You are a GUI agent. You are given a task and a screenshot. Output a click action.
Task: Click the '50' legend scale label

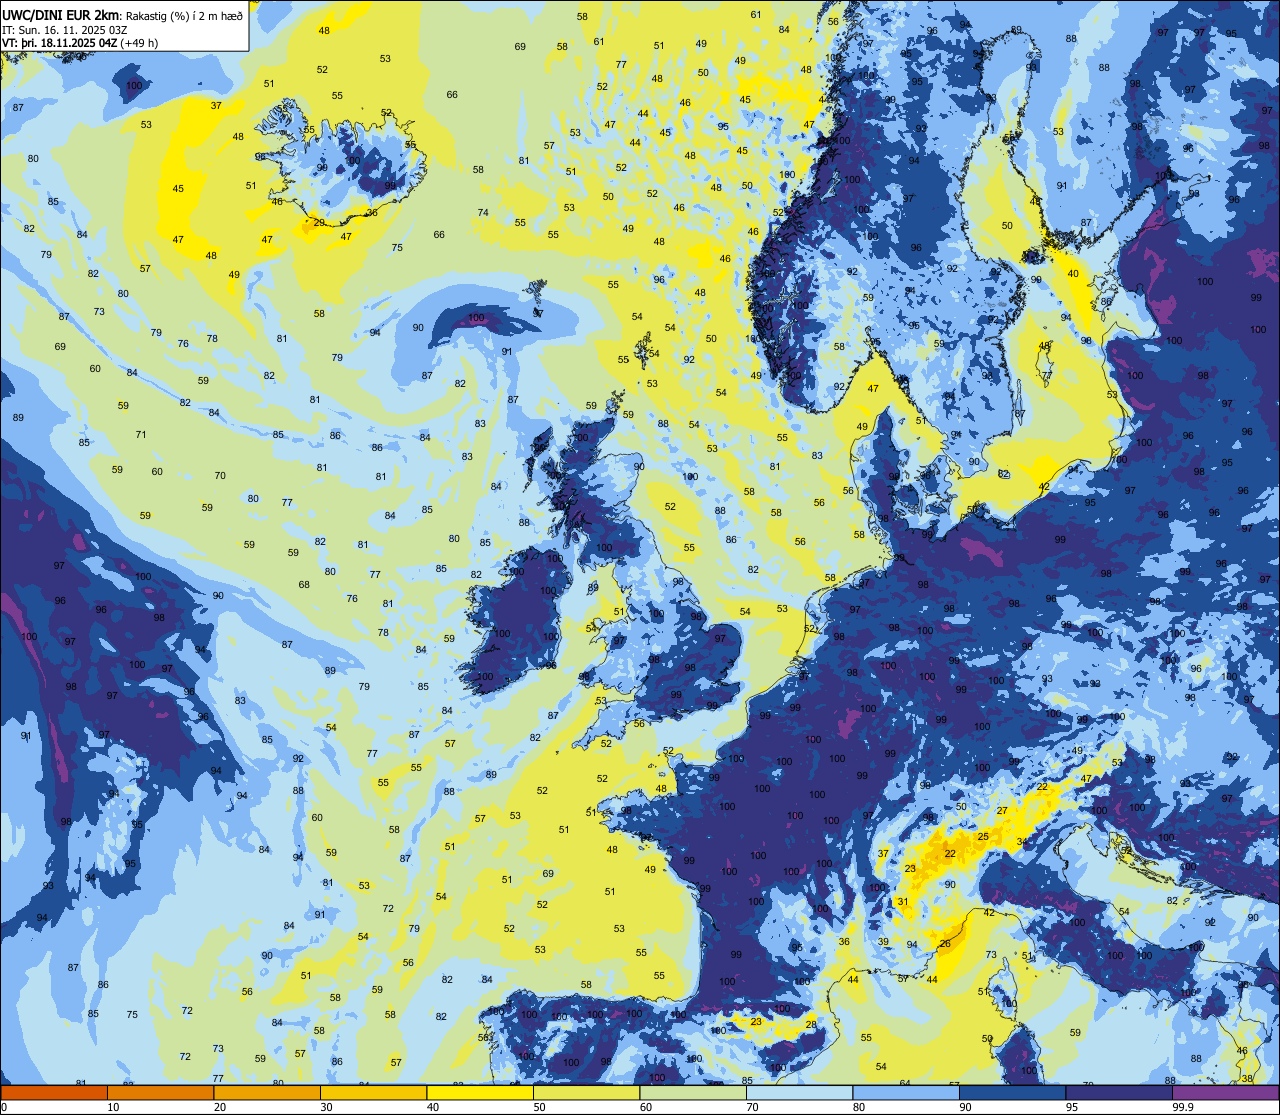point(539,1107)
